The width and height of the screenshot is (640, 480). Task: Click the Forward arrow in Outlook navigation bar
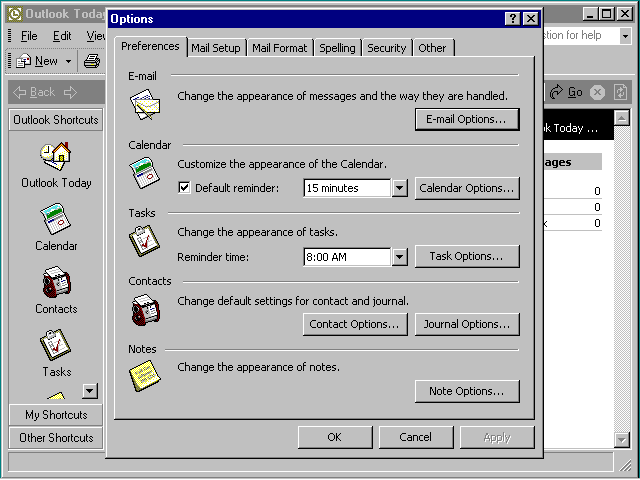pos(70,92)
